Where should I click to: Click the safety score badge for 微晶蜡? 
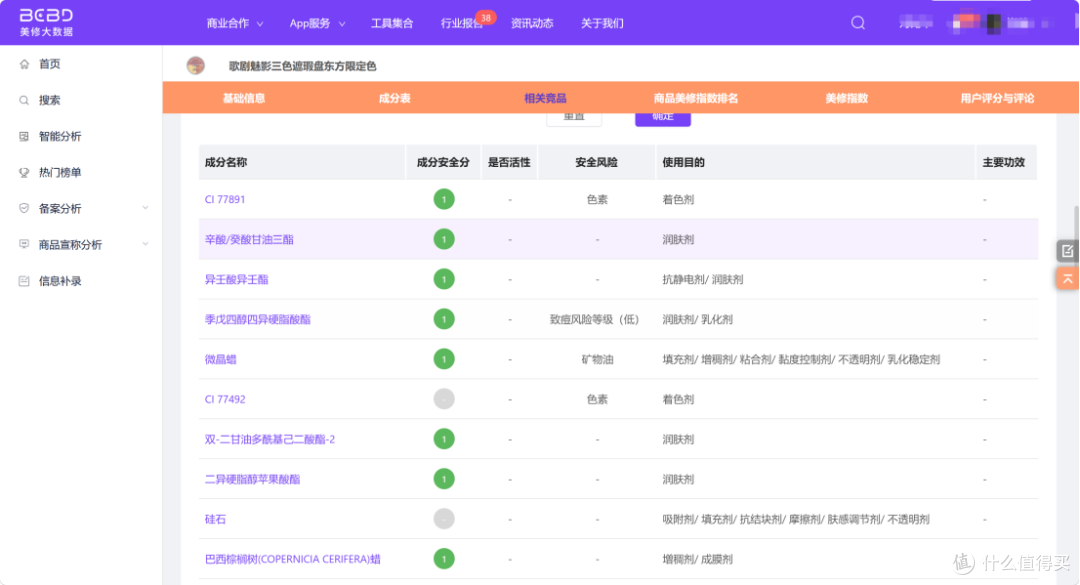(x=444, y=359)
